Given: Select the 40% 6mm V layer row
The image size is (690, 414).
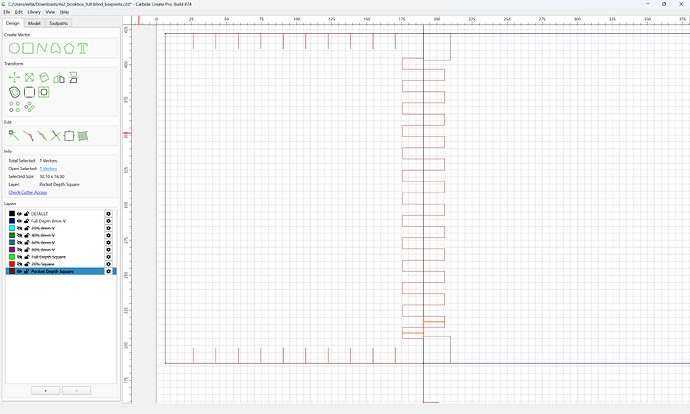Looking at the screenshot, I should point(61,235).
